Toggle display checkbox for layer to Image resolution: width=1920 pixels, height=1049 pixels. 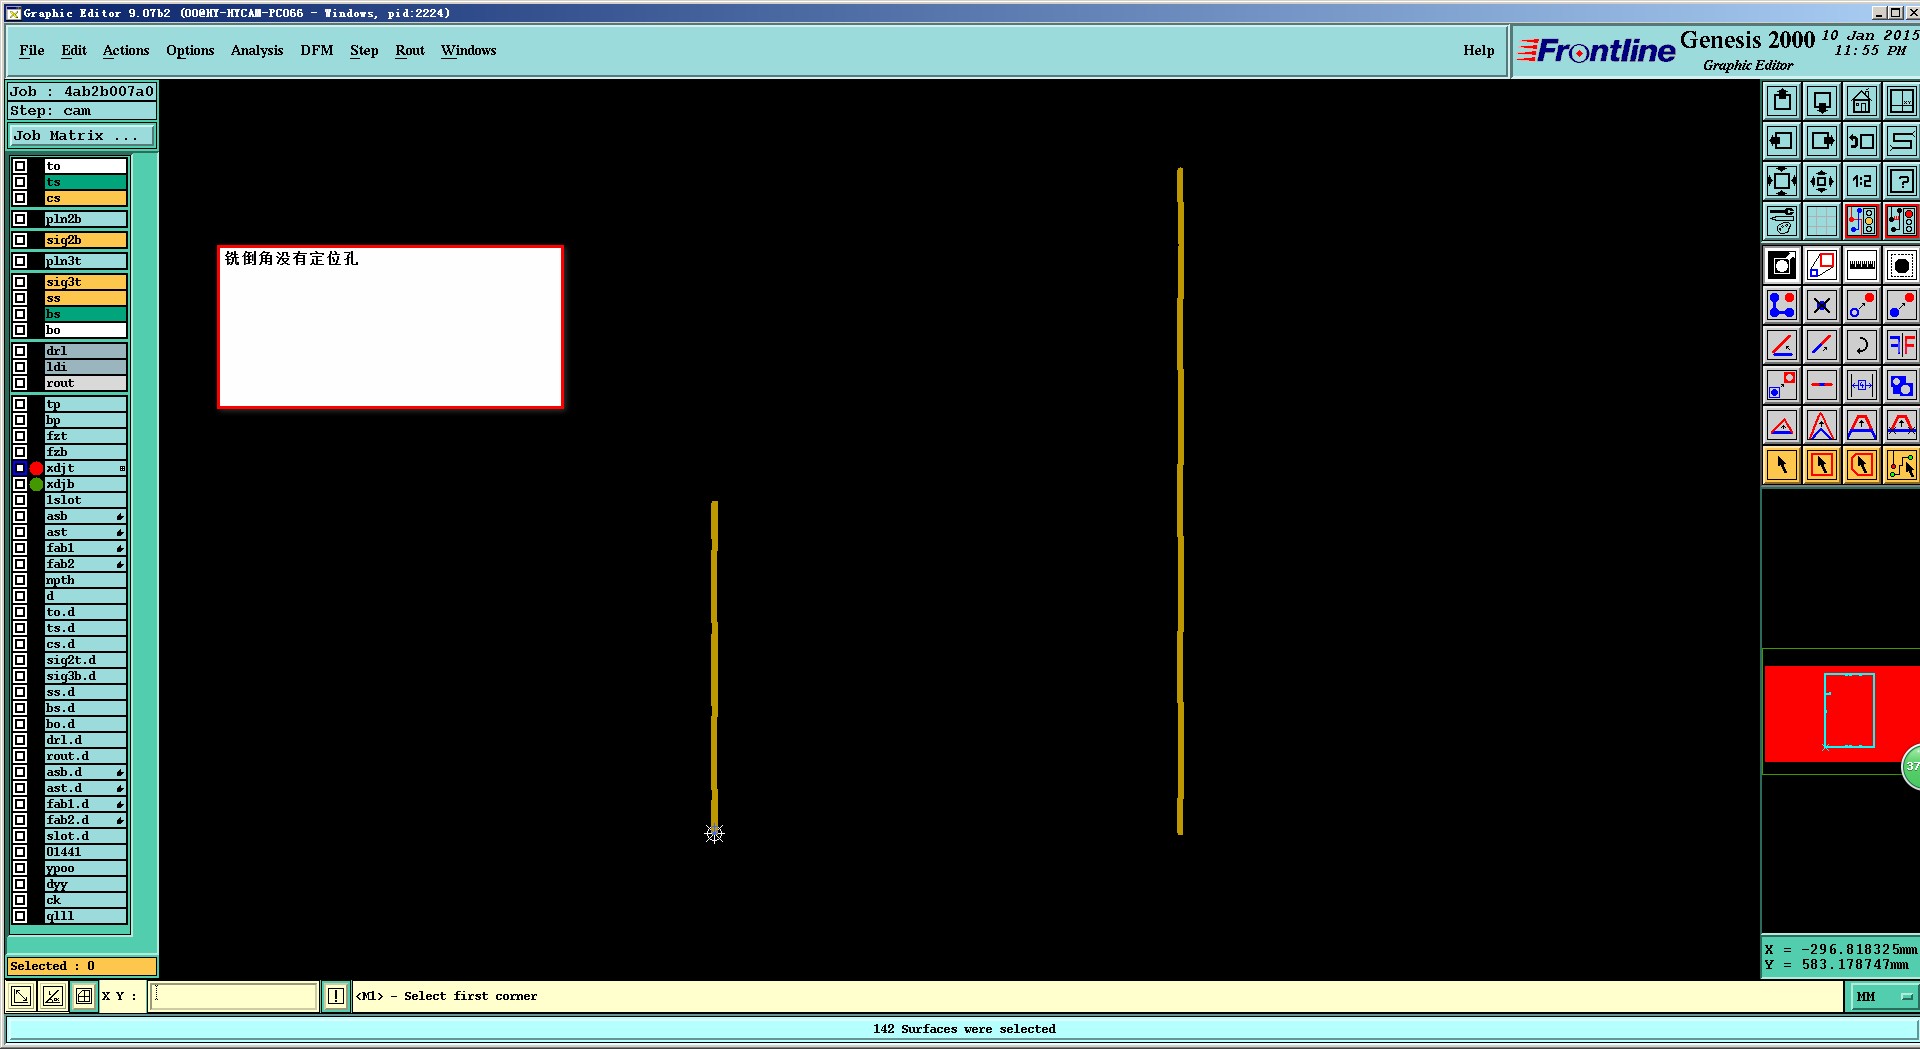[20, 166]
